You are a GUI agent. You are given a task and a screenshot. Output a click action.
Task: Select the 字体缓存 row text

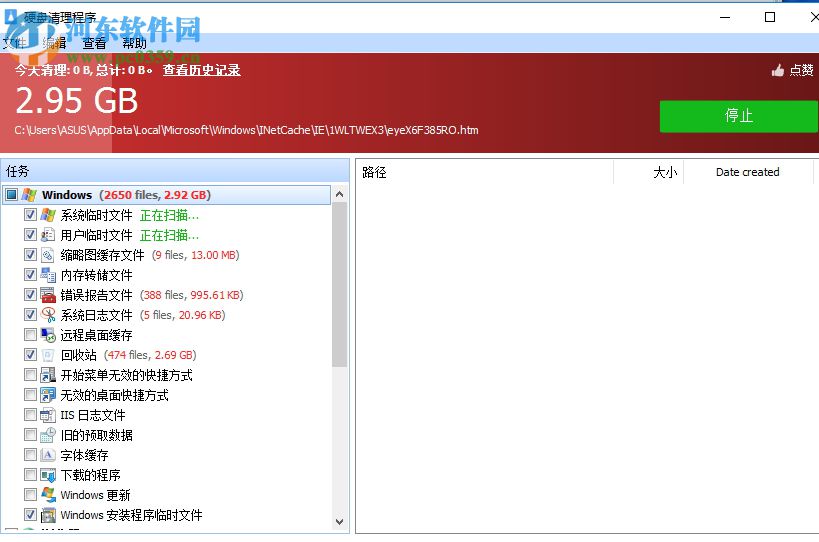click(85, 455)
